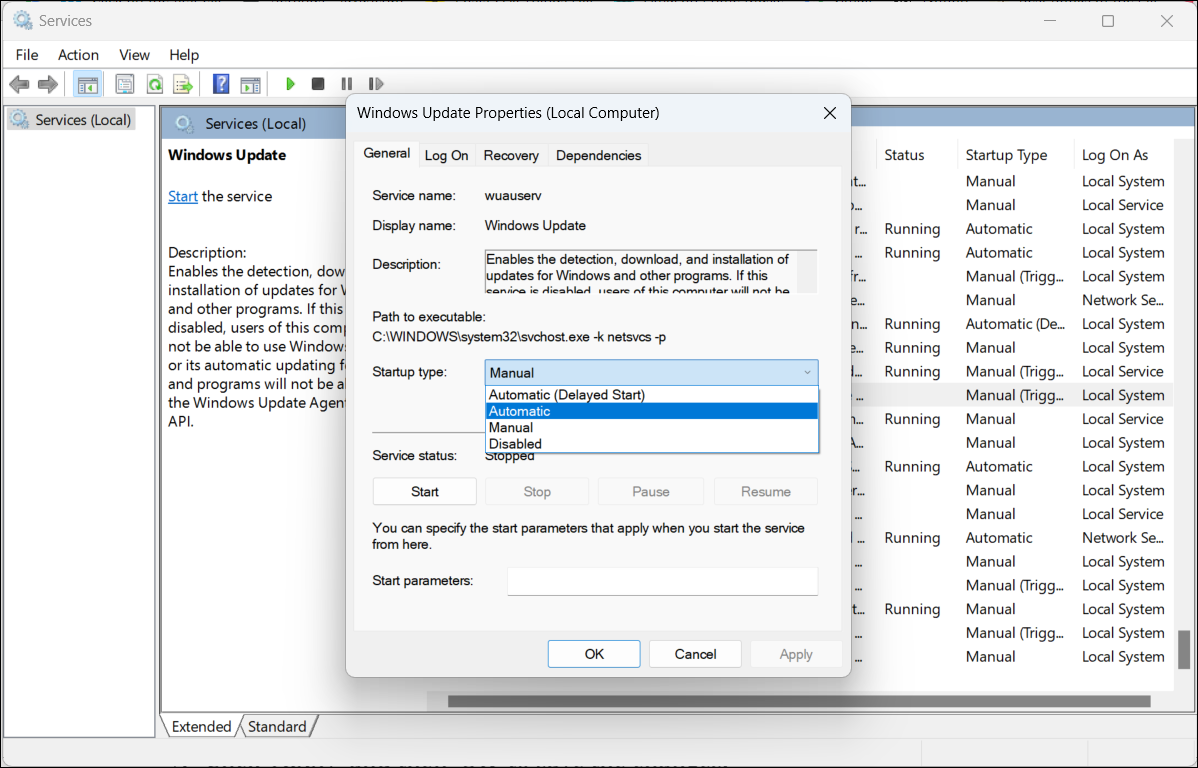Go forward using the toolbar Forward arrow
Viewport: 1198px width, 768px height.
pyautogui.click(x=47, y=84)
